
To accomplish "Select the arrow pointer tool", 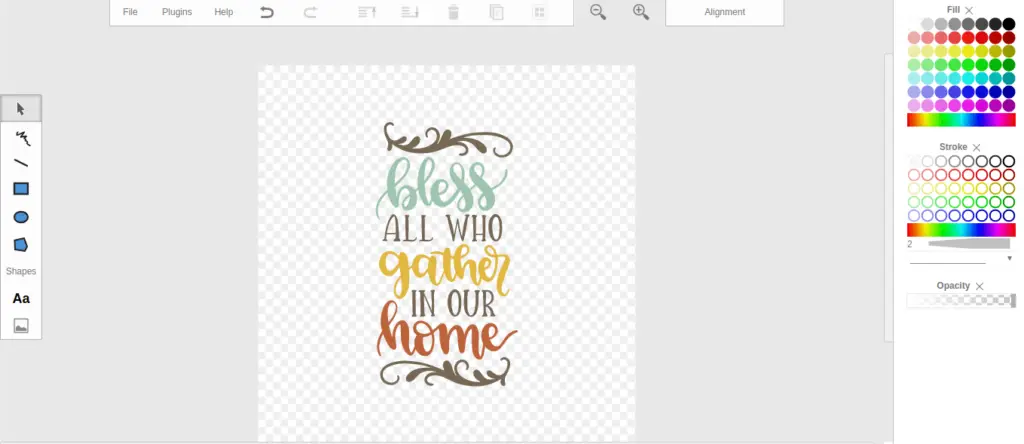I will [x=21, y=109].
